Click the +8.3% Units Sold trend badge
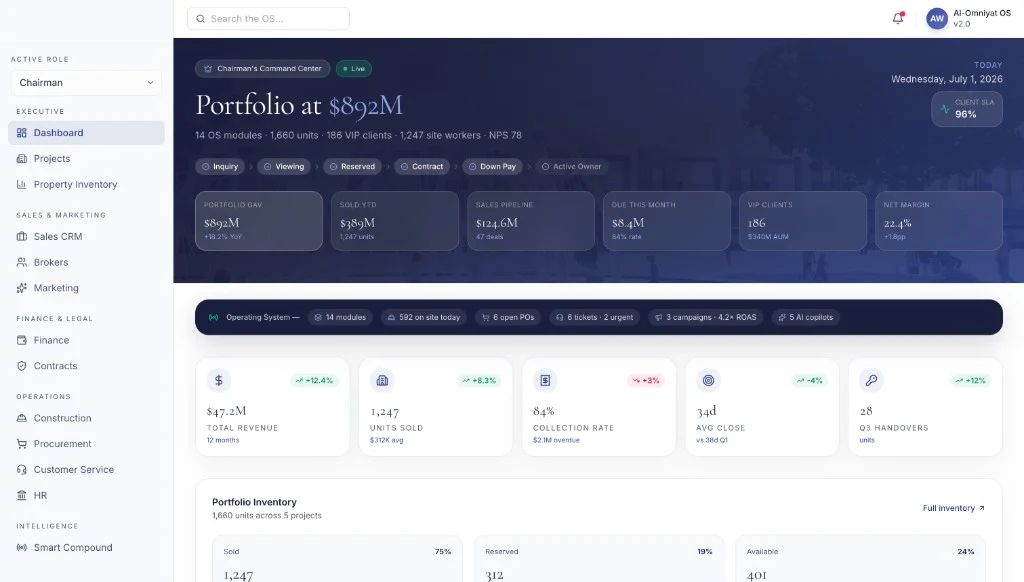1024x582 pixels. tap(479, 380)
